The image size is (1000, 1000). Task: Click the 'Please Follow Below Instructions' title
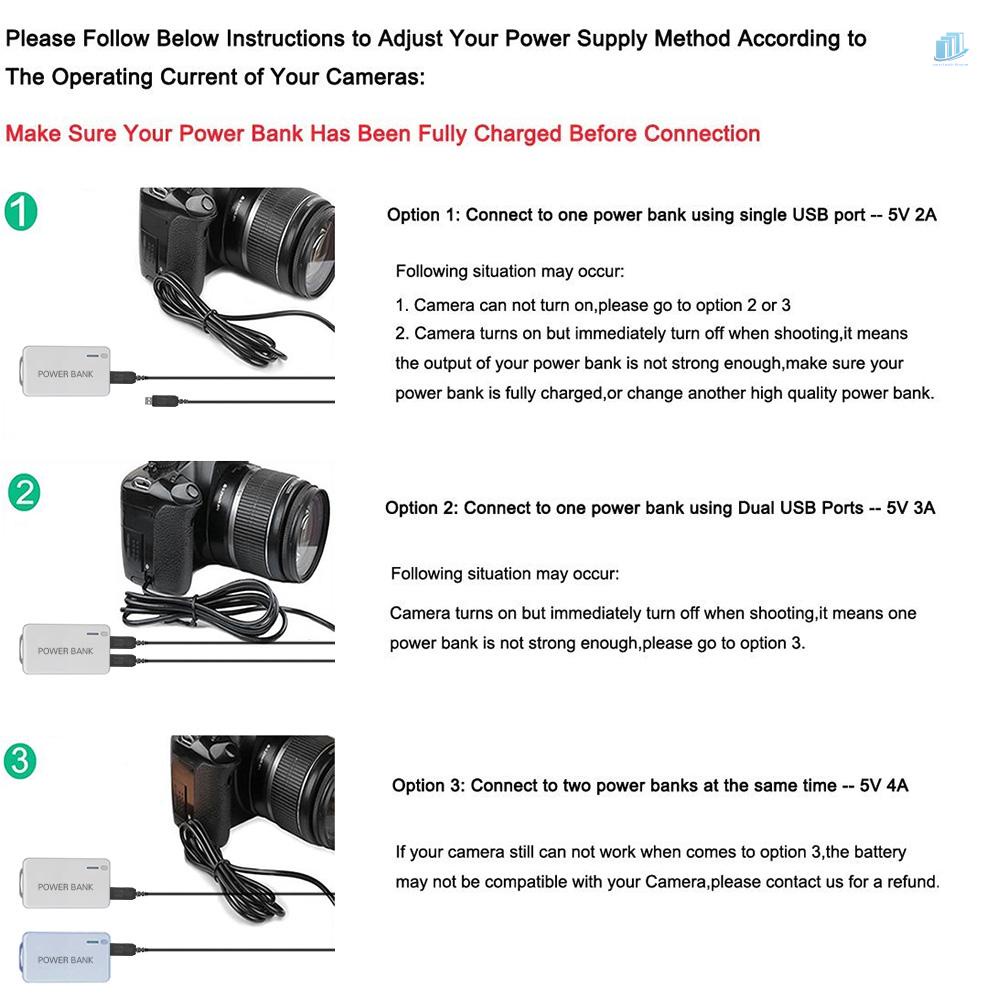click(436, 57)
